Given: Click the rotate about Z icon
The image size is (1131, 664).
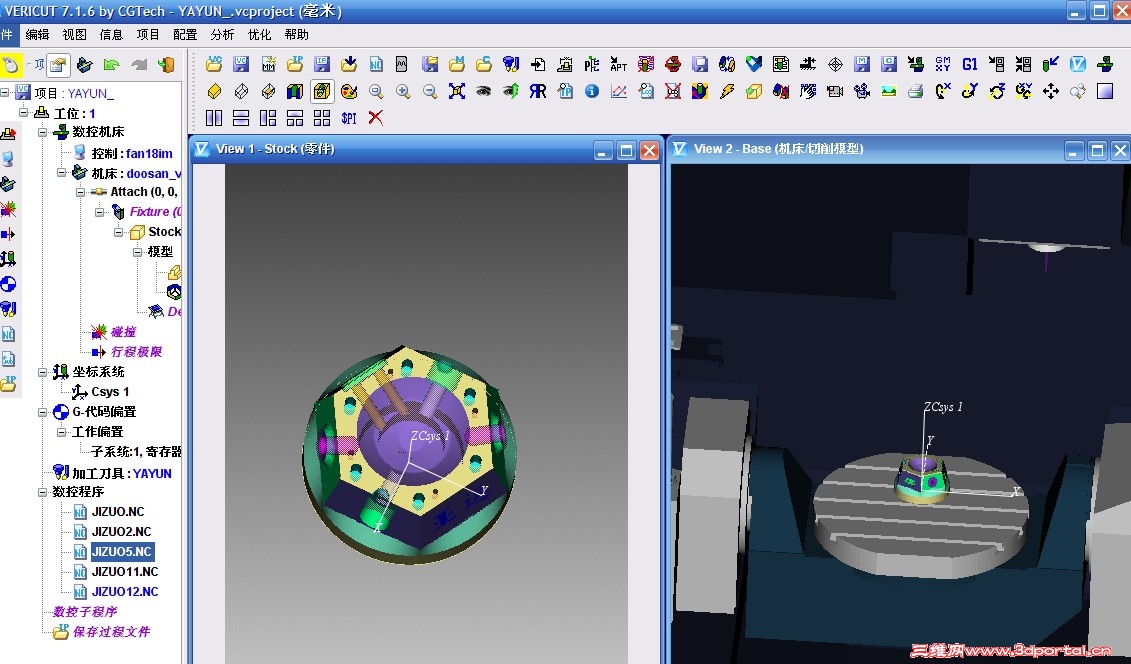Looking at the screenshot, I should 997,92.
